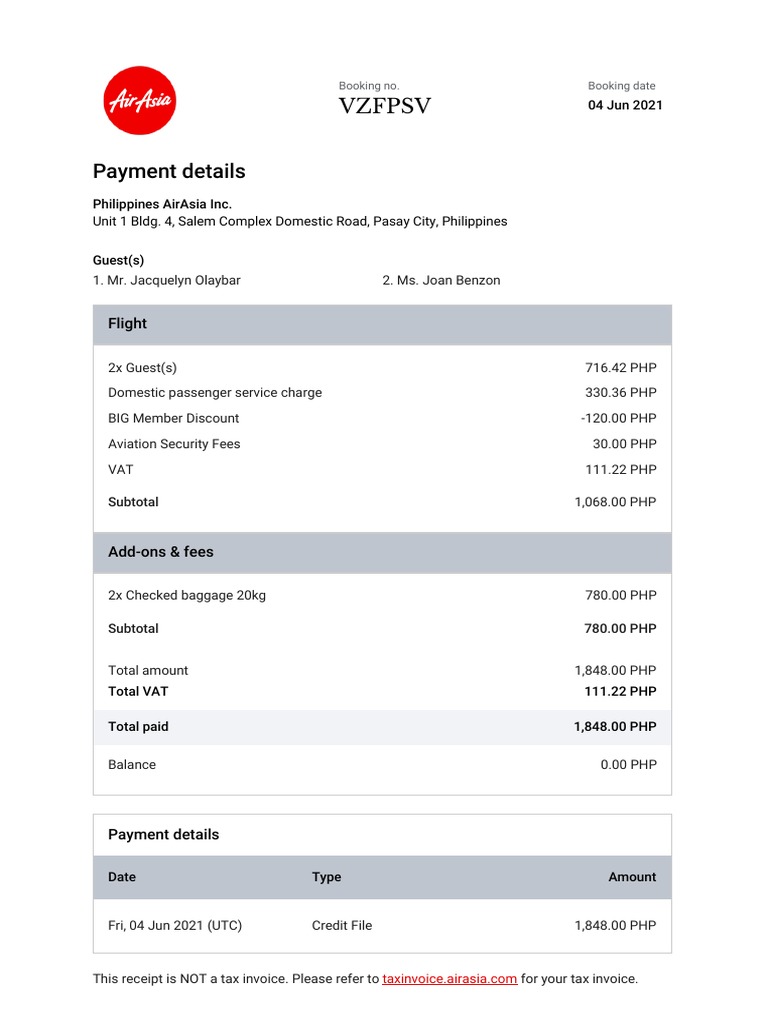Viewport: 768px width, 1024px height.
Task: Click the Type column header
Action: 326,877
